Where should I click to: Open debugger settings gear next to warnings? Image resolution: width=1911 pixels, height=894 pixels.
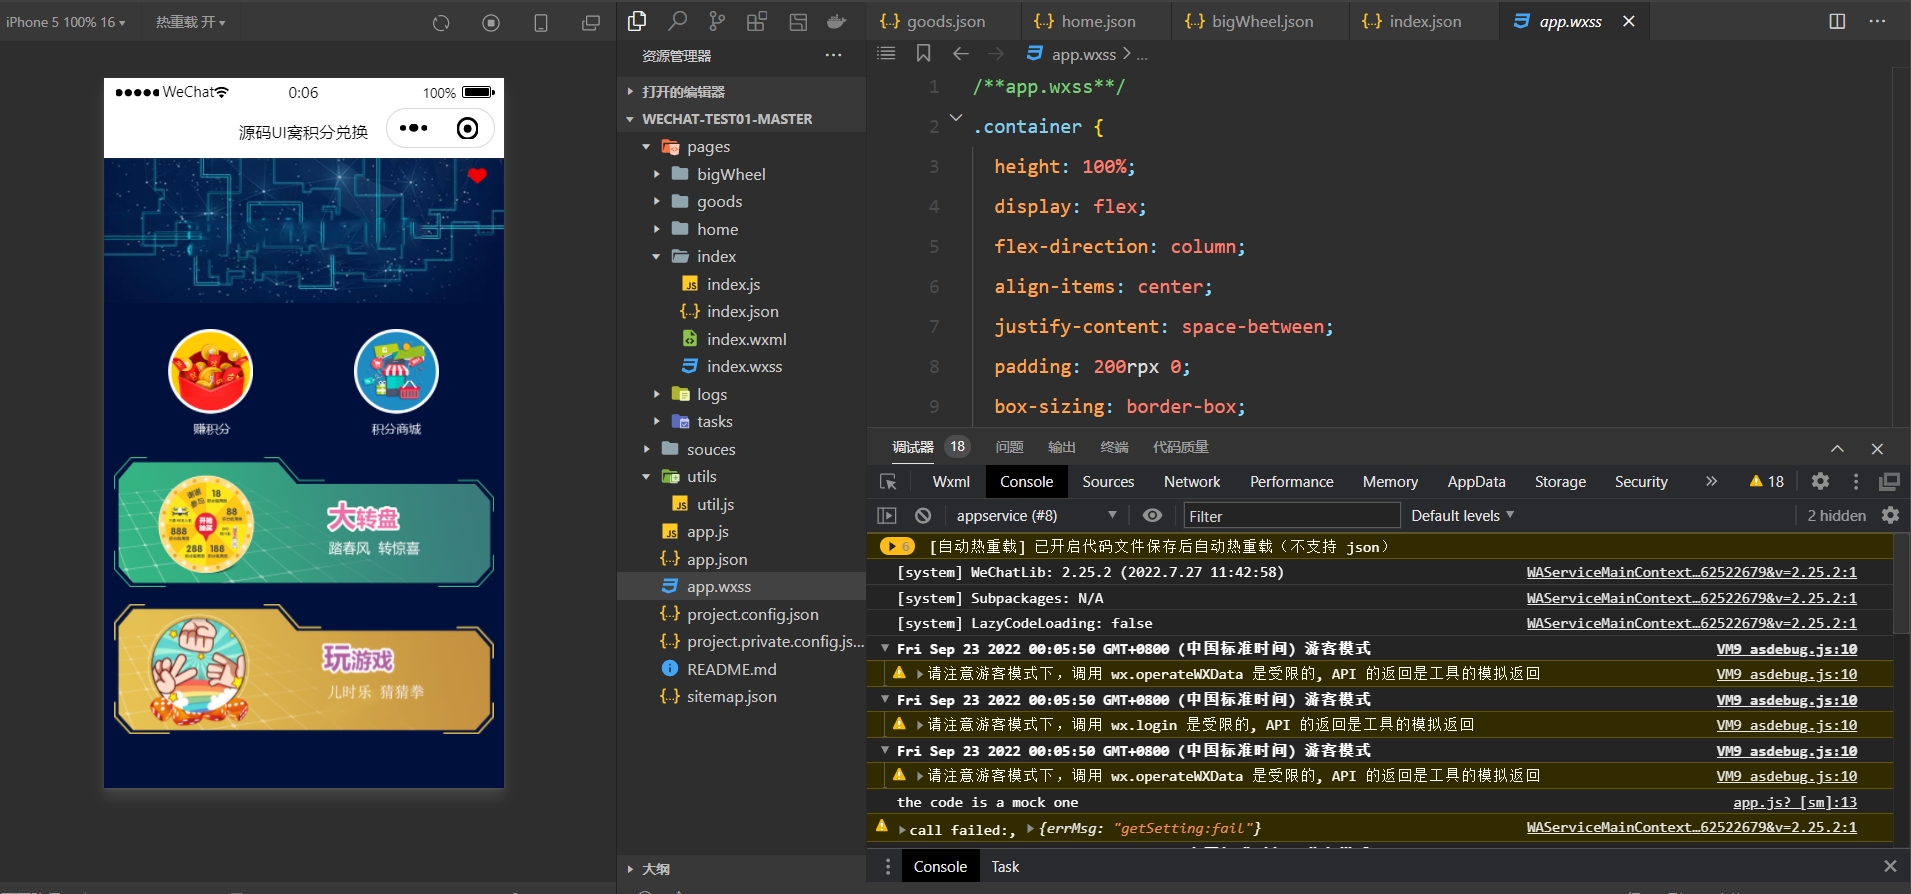pyautogui.click(x=1820, y=481)
